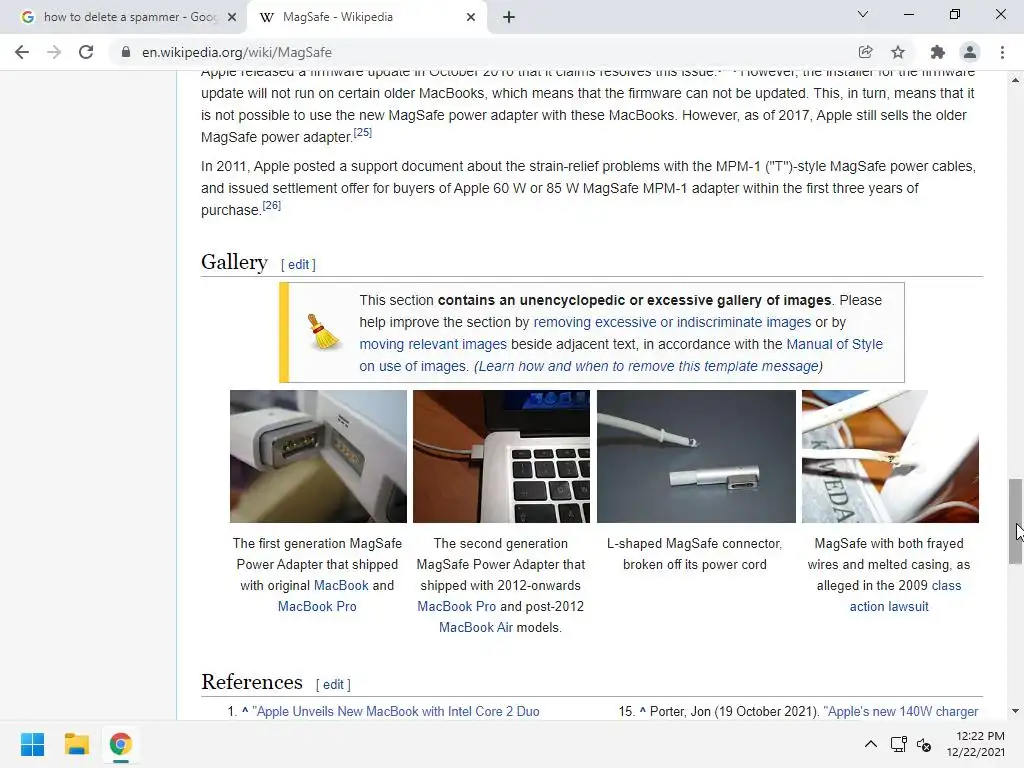Viewport: 1024px width, 768px height.
Task: Open the taskbar clock and date
Action: tap(976, 744)
